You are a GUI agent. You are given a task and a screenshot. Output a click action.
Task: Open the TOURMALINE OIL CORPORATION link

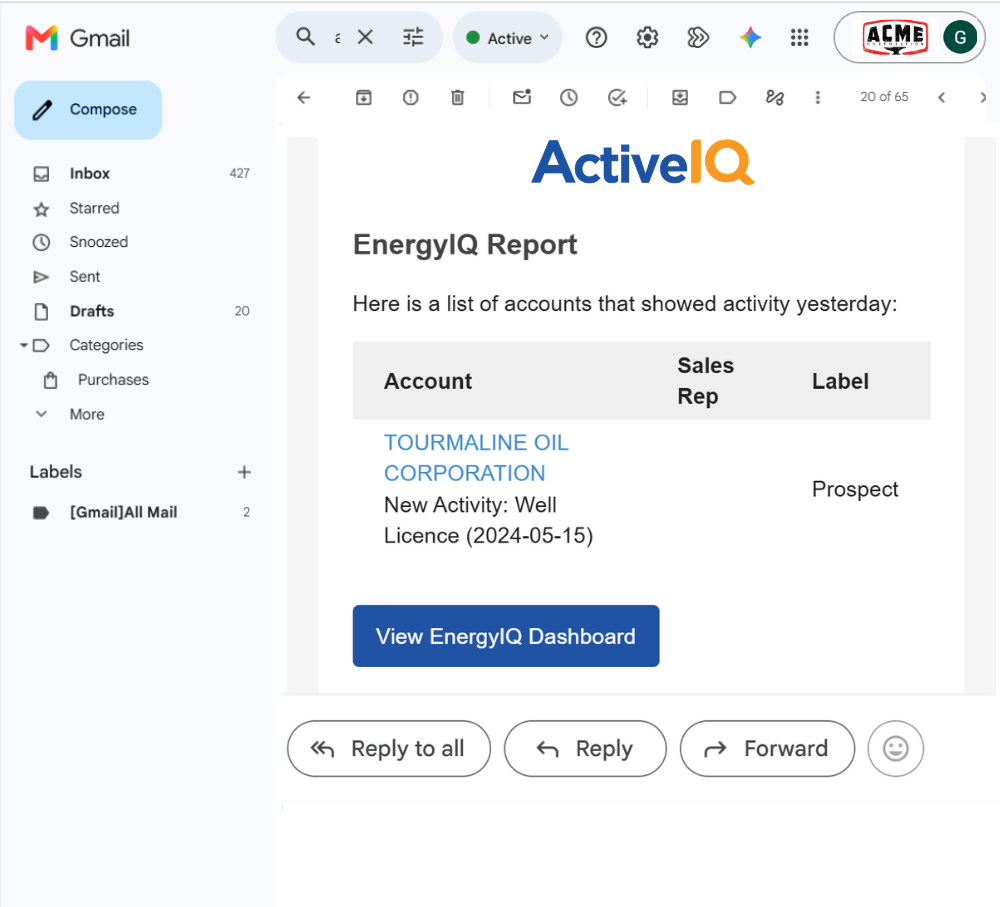476,458
